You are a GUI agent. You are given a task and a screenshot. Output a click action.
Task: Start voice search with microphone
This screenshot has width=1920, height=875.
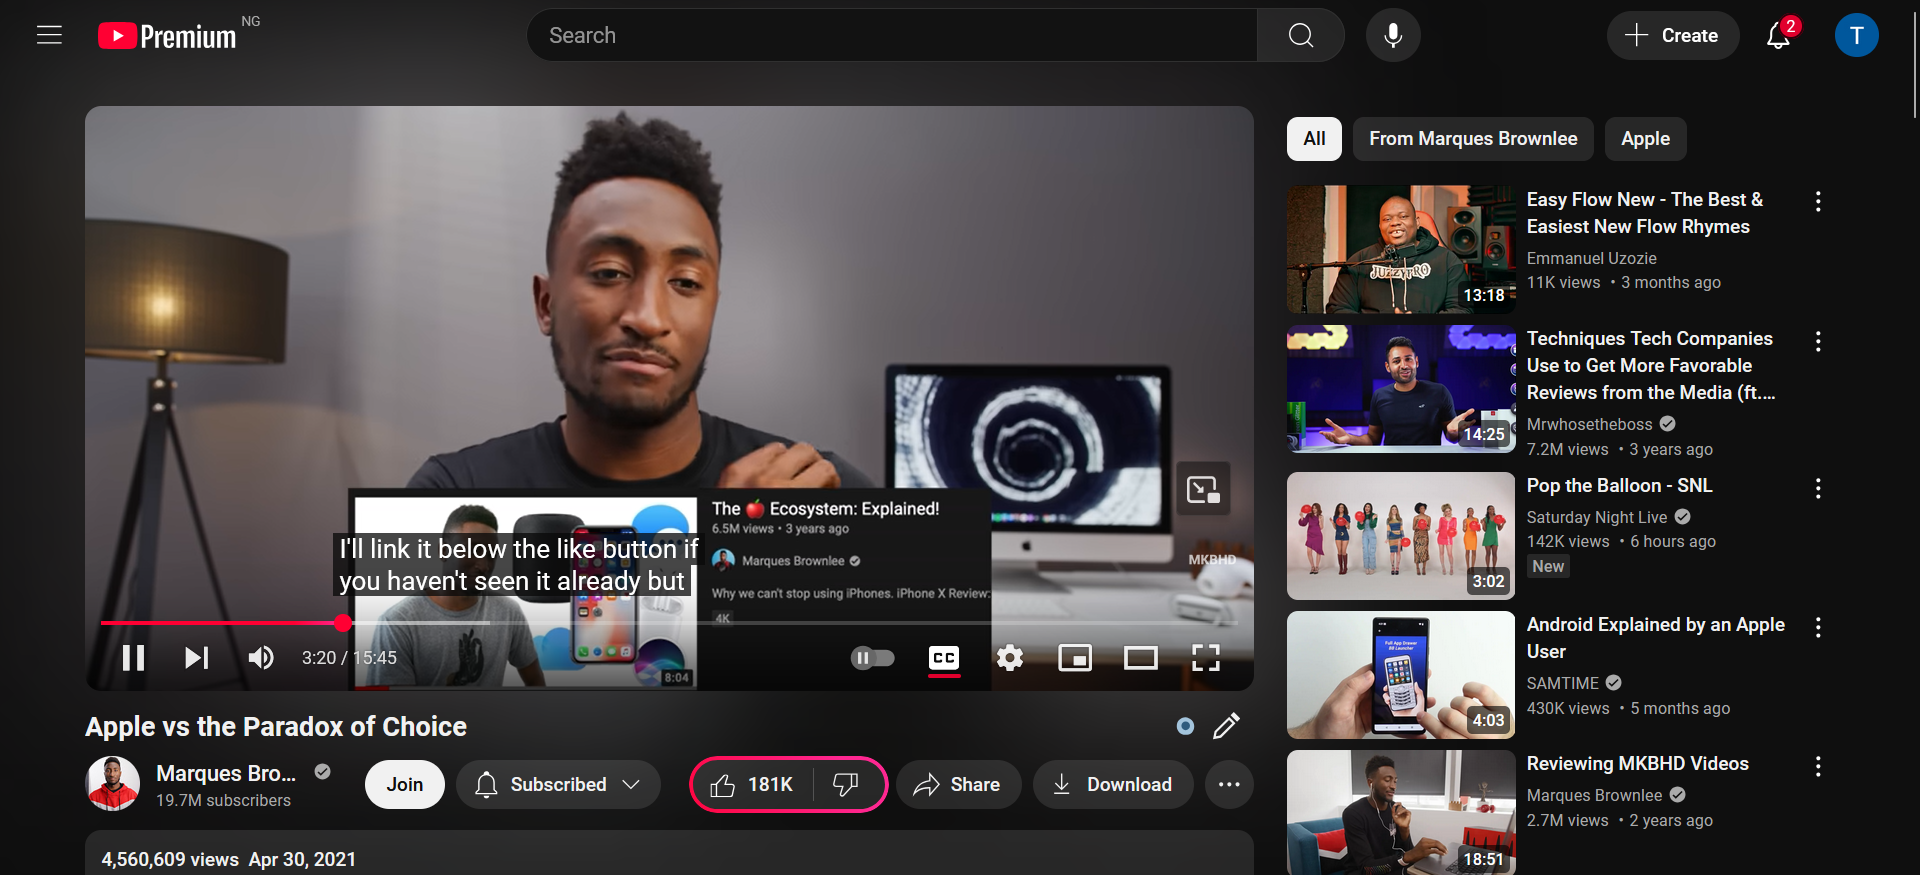[x=1393, y=35]
